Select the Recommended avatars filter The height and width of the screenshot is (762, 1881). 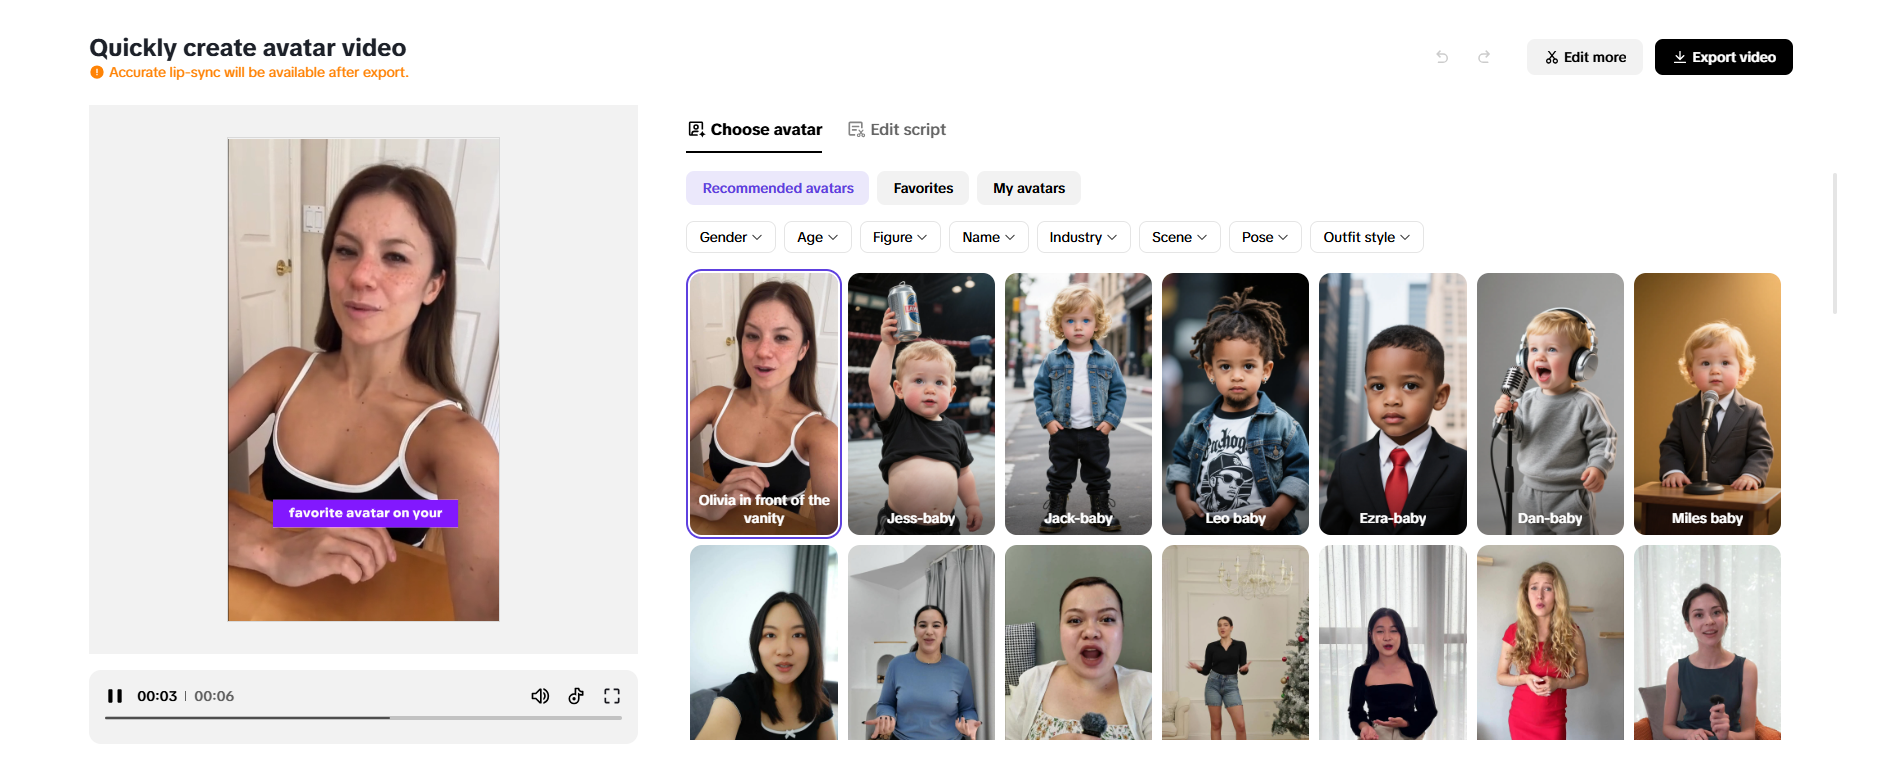pyautogui.click(x=778, y=188)
